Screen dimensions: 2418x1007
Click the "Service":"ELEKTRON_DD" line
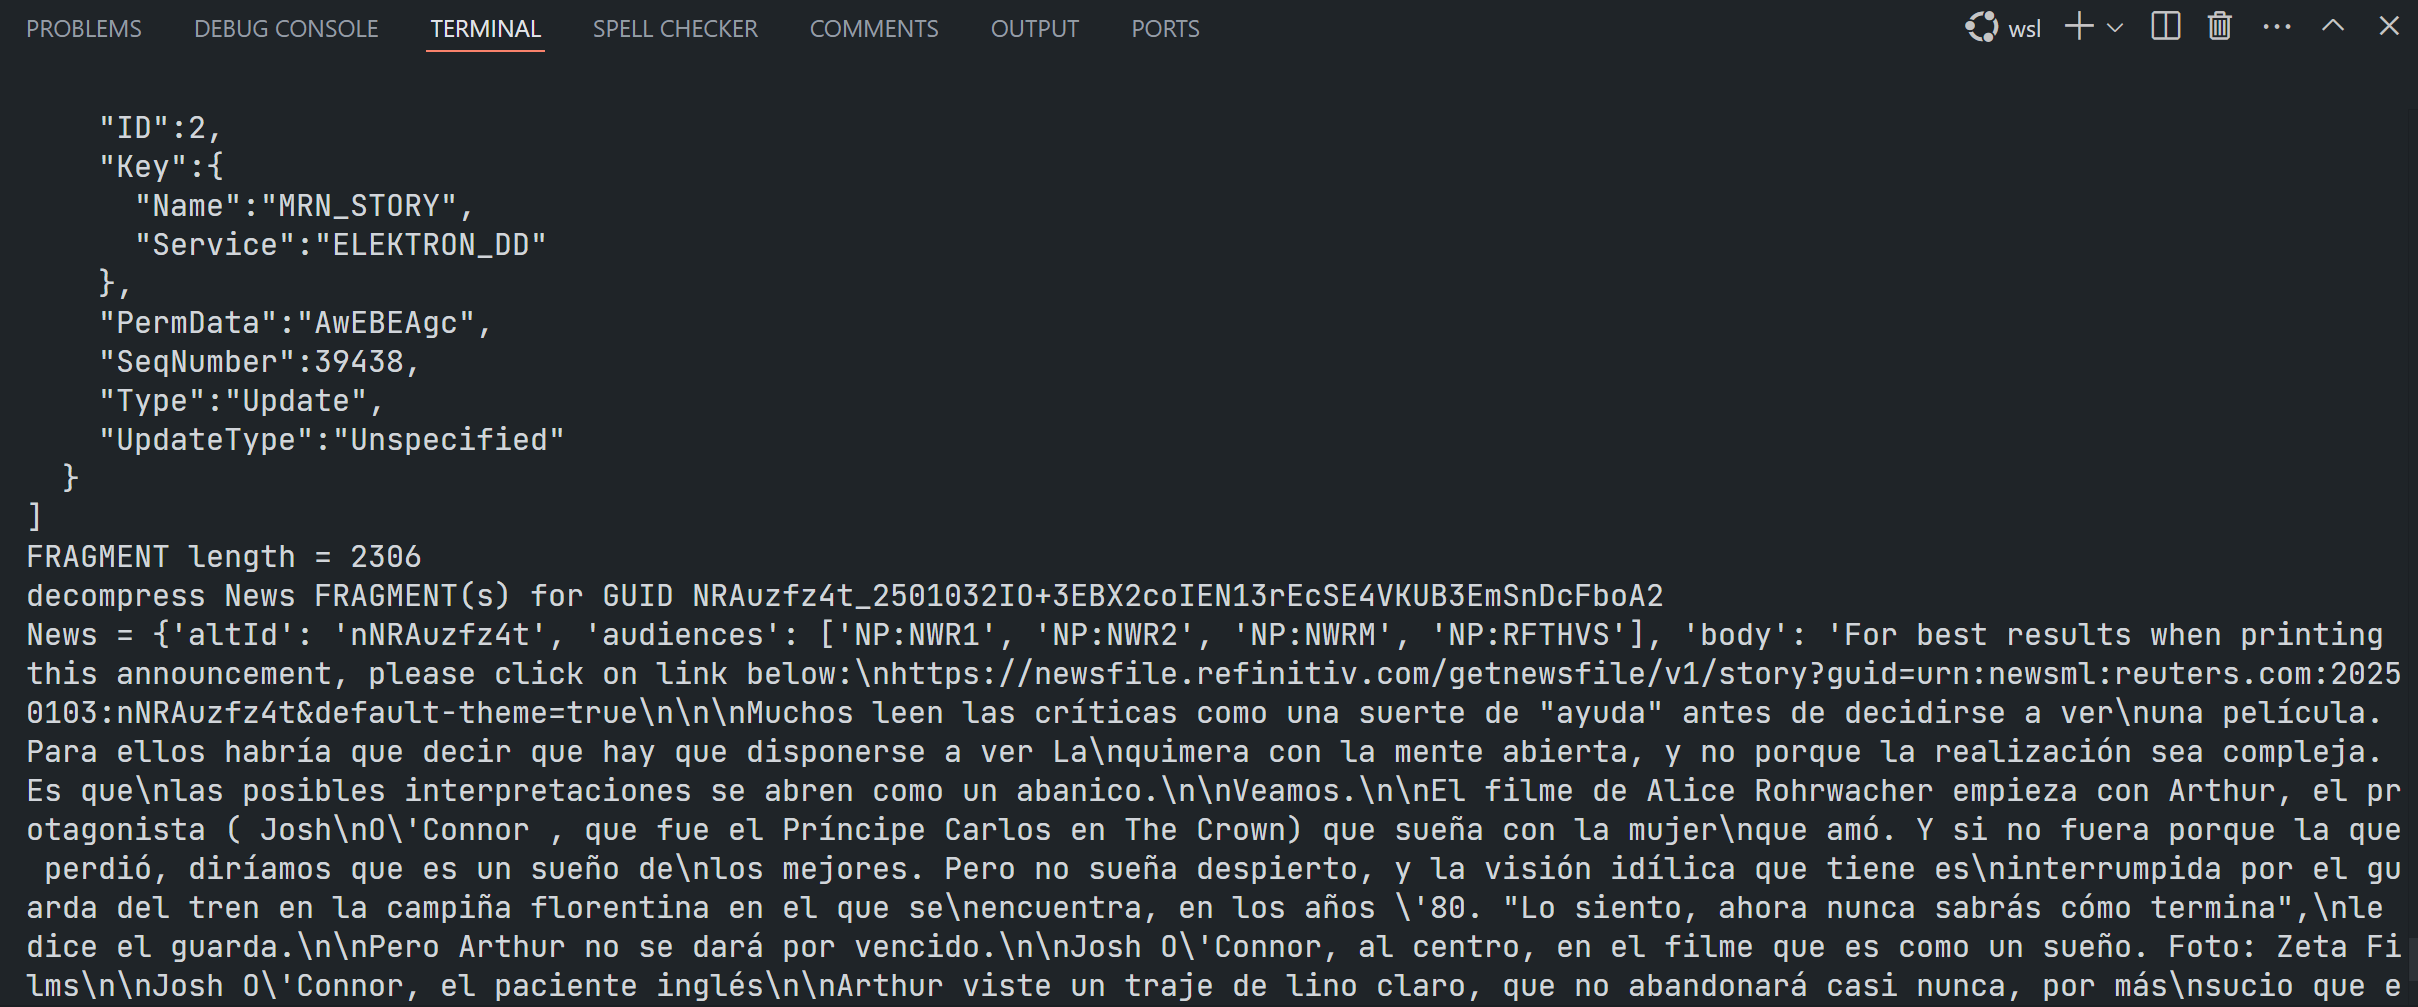(x=341, y=245)
